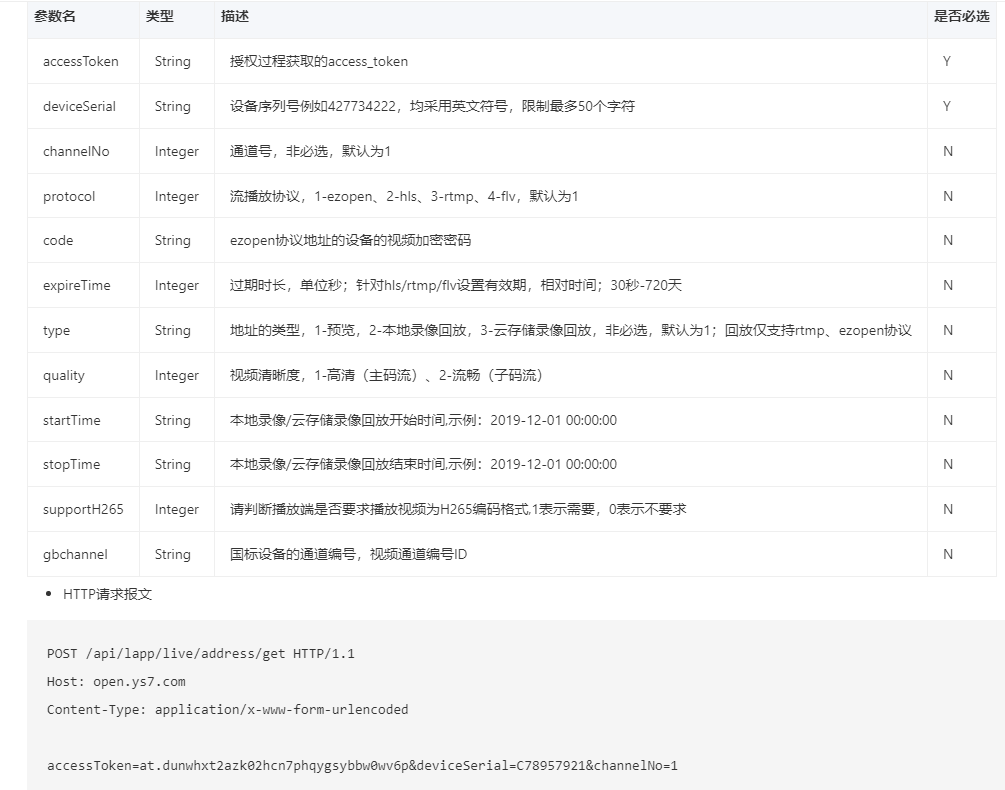The width and height of the screenshot is (1005, 790).
Task: Click the channelNo parameter cell
Action: click(76, 151)
